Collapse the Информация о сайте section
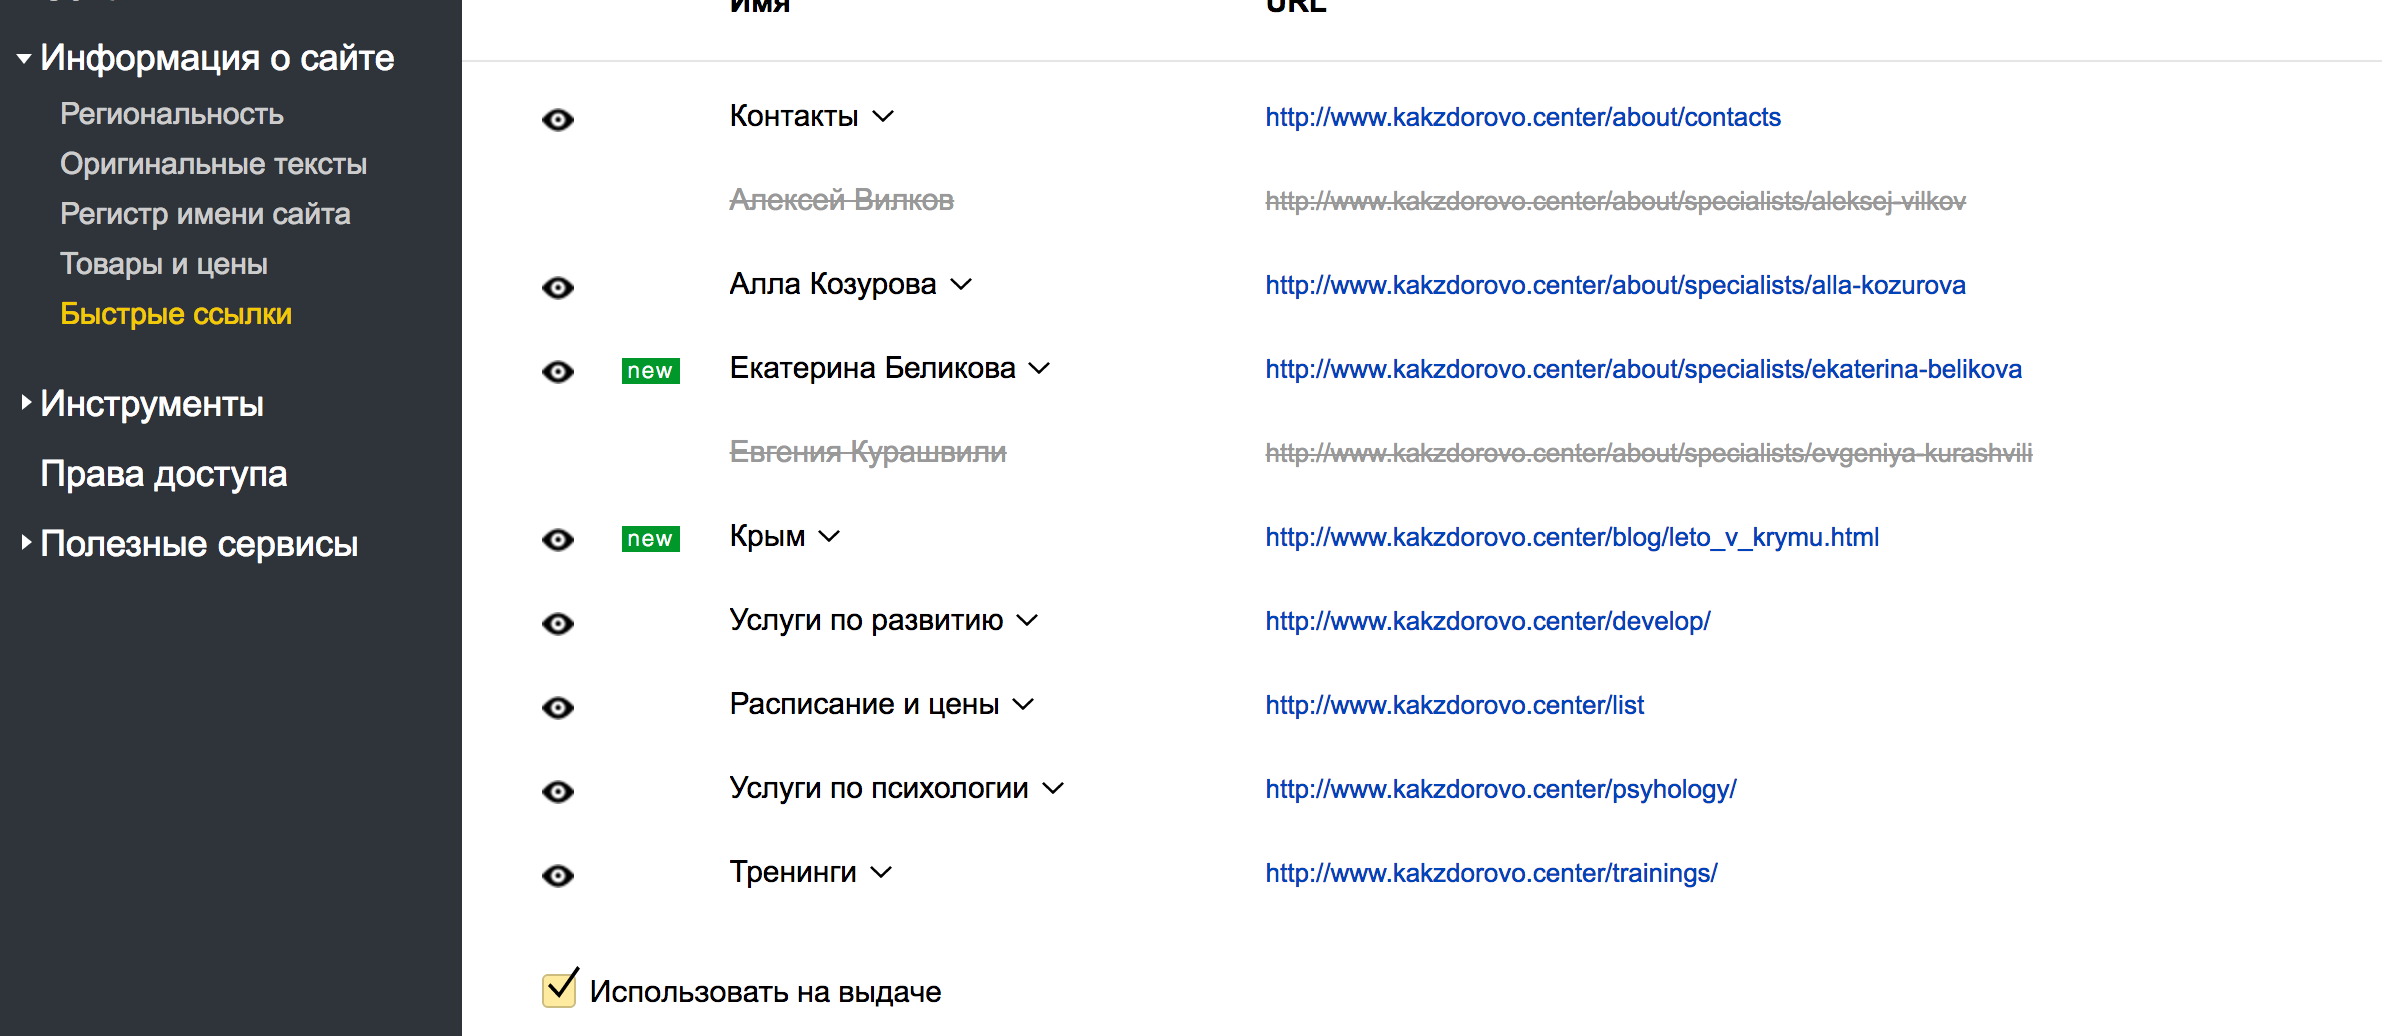Image resolution: width=2382 pixels, height=1036 pixels. coord(24,59)
